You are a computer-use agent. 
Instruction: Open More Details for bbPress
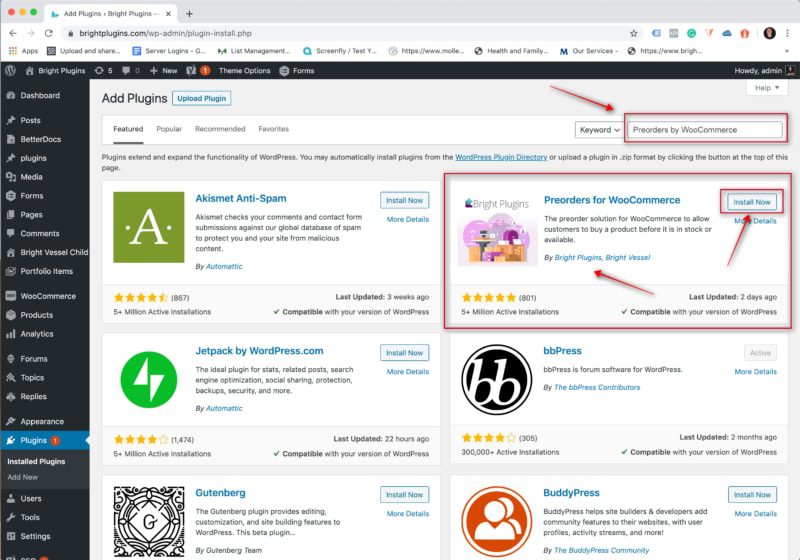click(756, 372)
